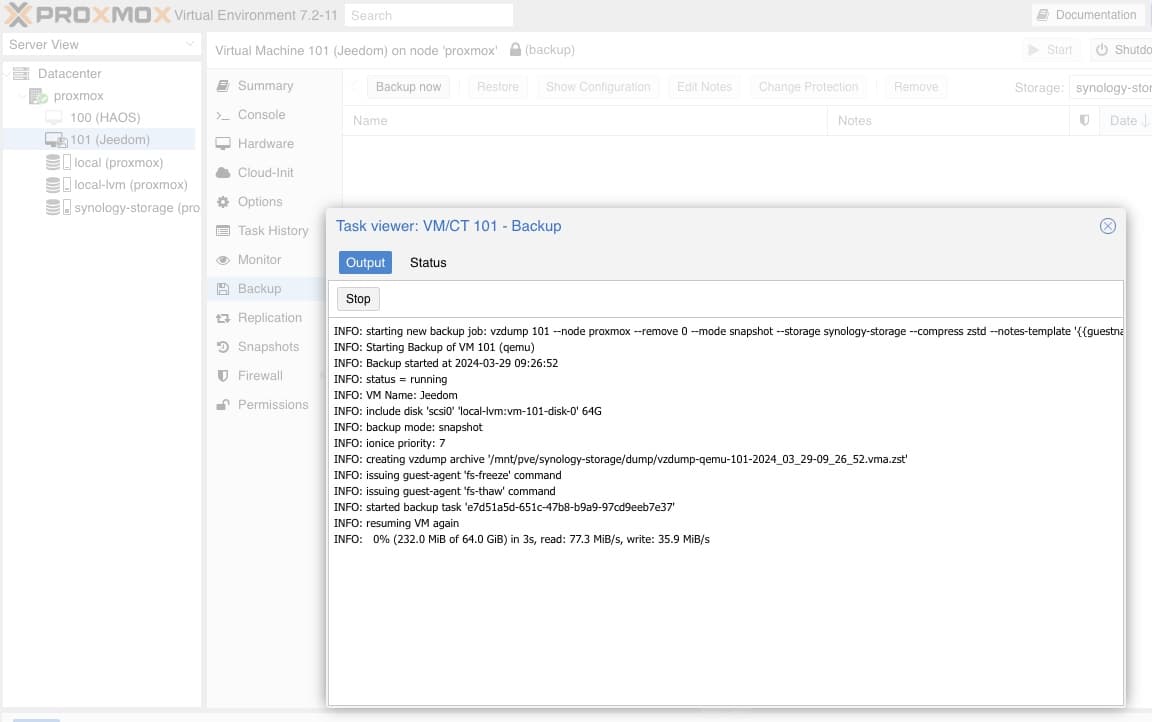The width and height of the screenshot is (1152, 722).
Task: Switch to the Output tab in task viewer
Action: pyautogui.click(x=365, y=262)
